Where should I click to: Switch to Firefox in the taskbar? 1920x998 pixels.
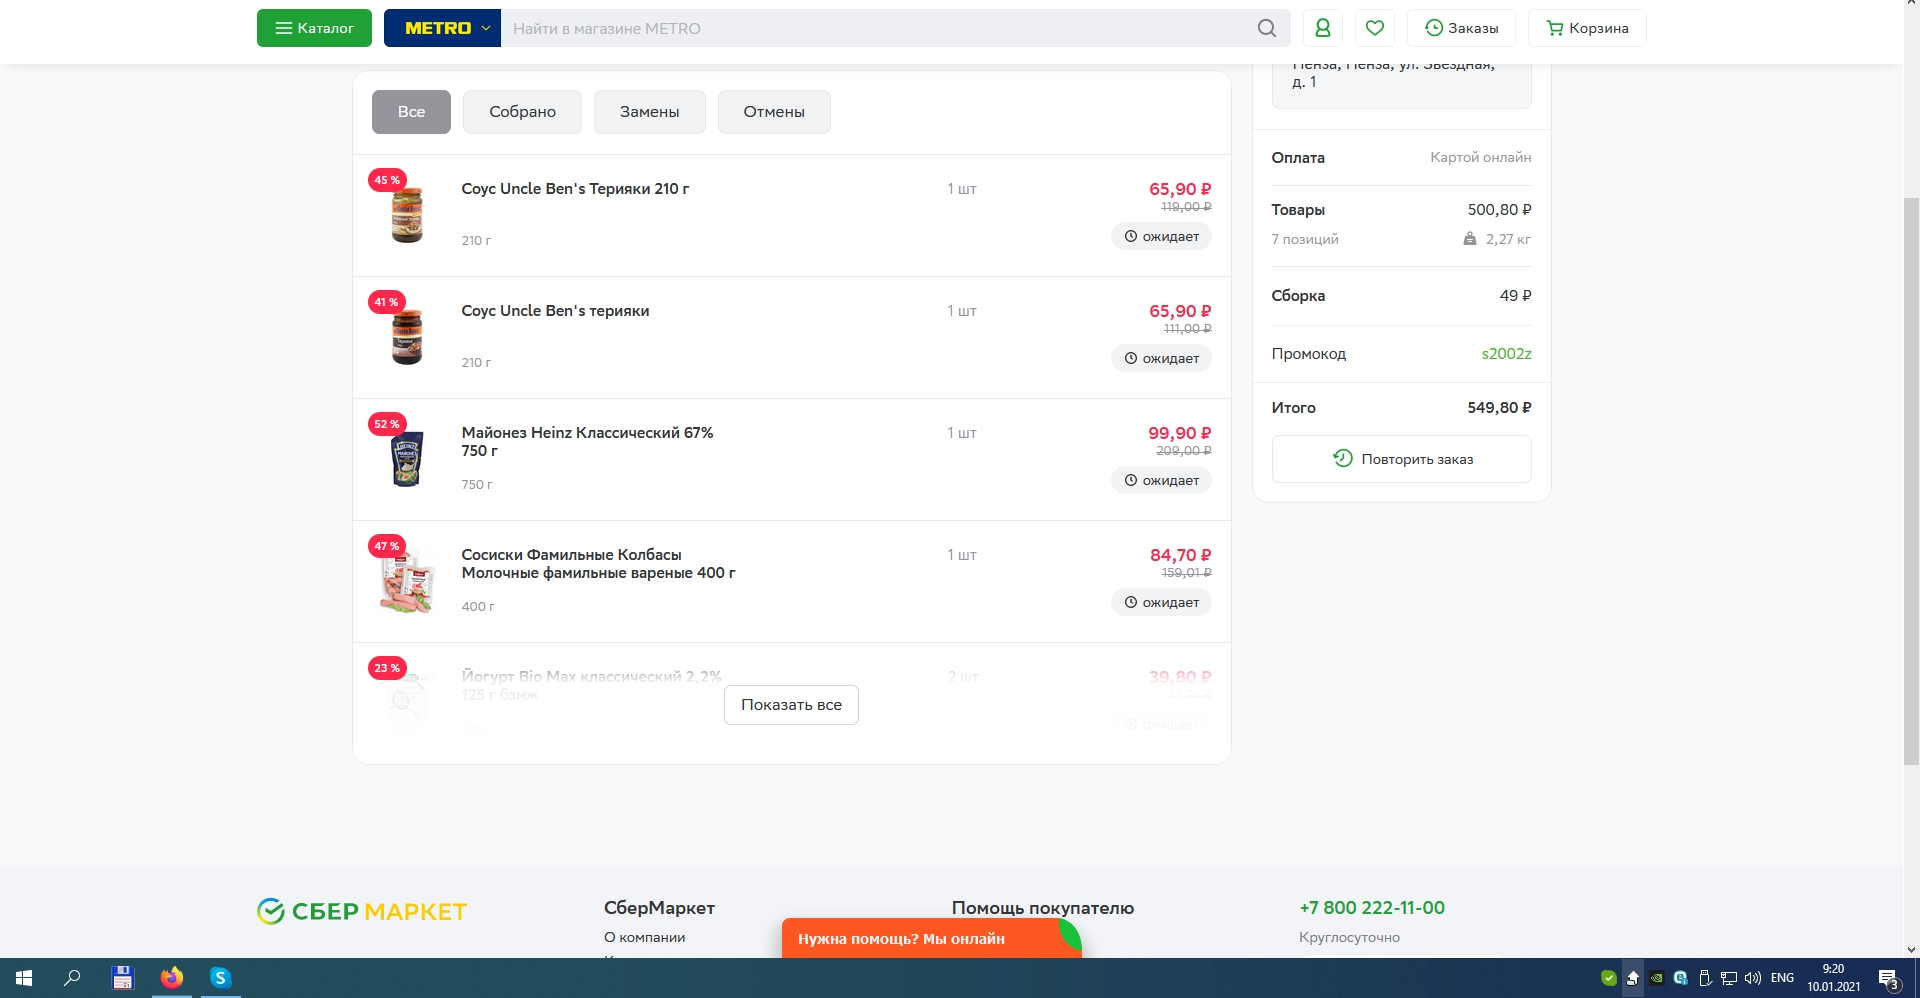tap(172, 978)
